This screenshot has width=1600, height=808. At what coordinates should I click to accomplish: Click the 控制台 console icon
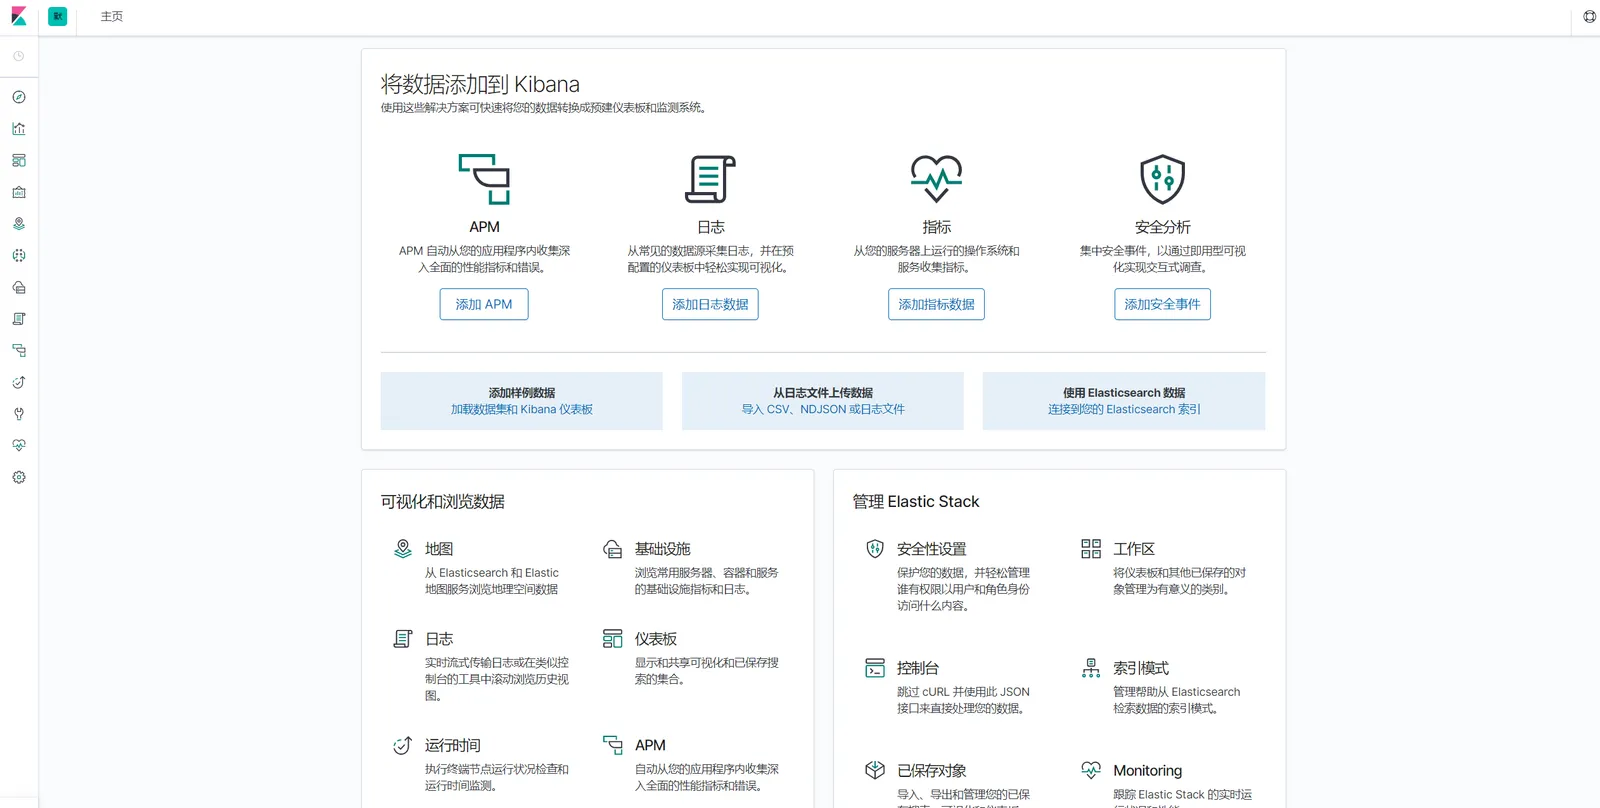coord(875,668)
